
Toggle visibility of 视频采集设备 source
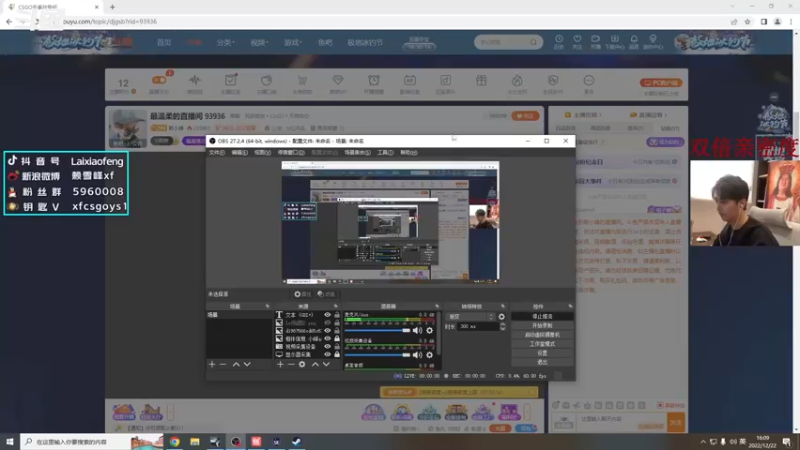(328, 346)
